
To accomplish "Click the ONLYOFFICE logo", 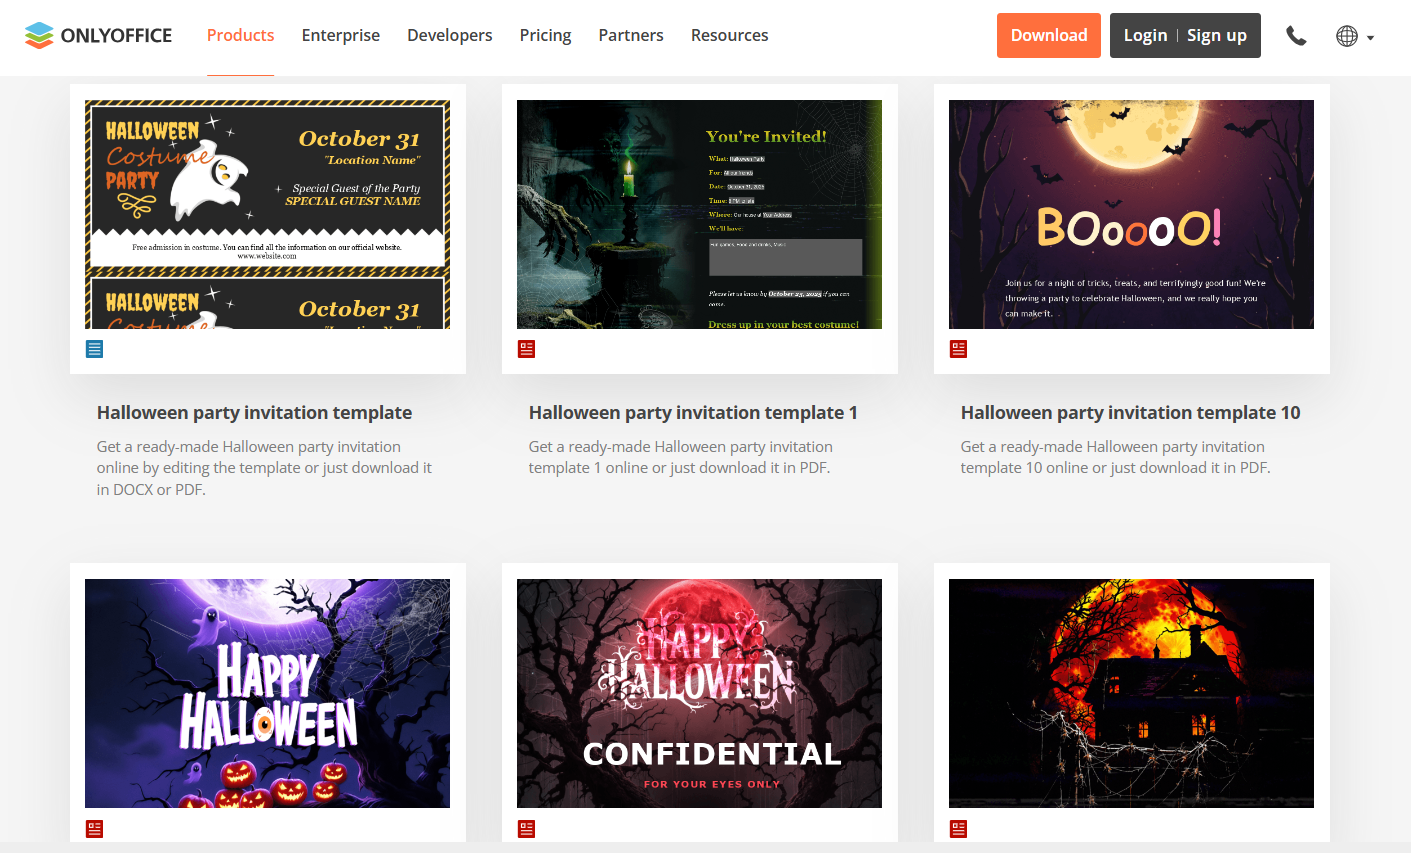I will tap(98, 36).
